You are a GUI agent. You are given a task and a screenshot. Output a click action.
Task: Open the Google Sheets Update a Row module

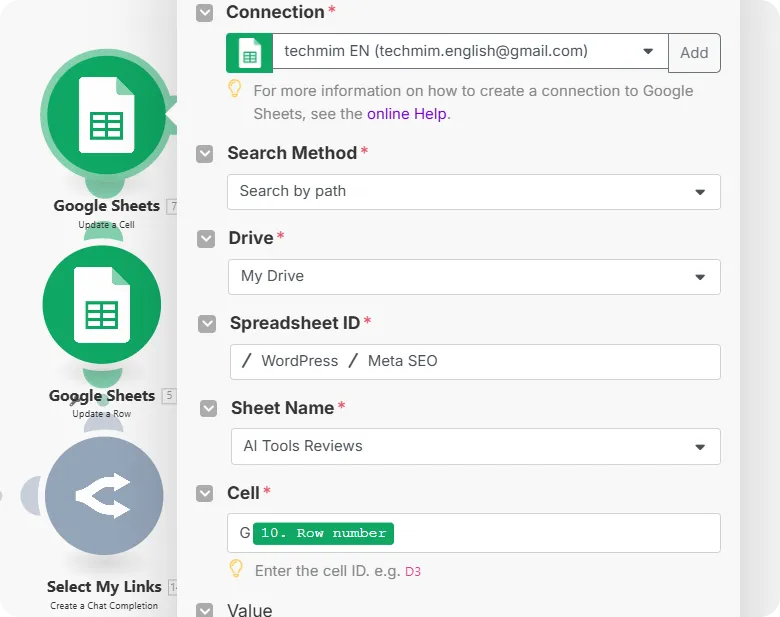click(102, 306)
